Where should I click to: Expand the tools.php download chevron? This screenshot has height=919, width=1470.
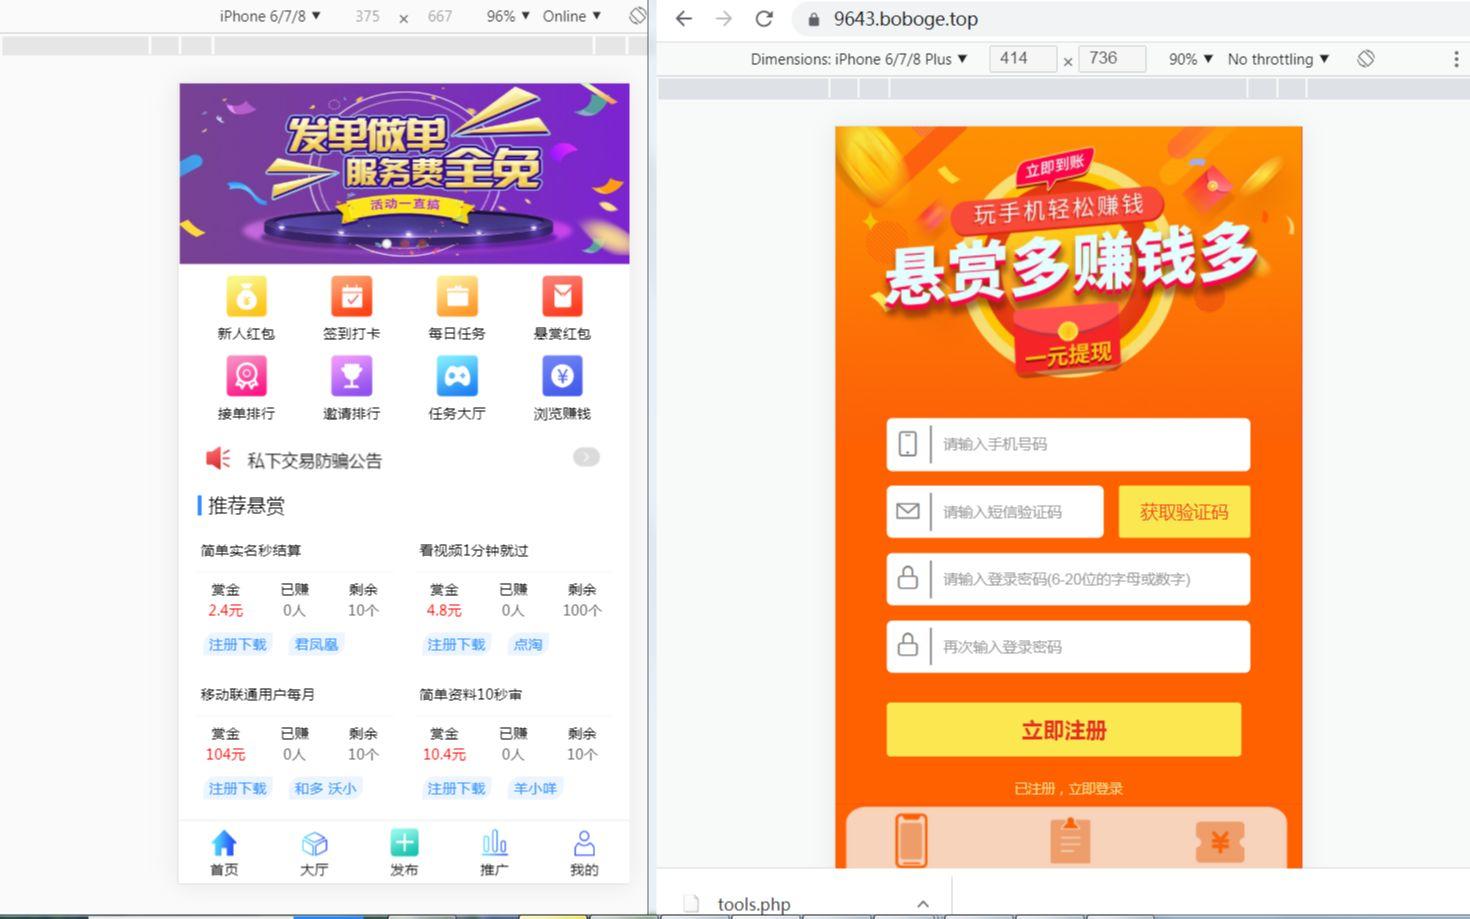(x=923, y=904)
